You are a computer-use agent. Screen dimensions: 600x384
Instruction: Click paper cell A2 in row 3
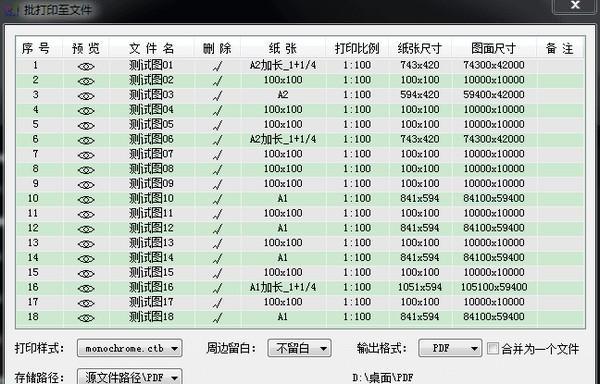[x=283, y=94]
